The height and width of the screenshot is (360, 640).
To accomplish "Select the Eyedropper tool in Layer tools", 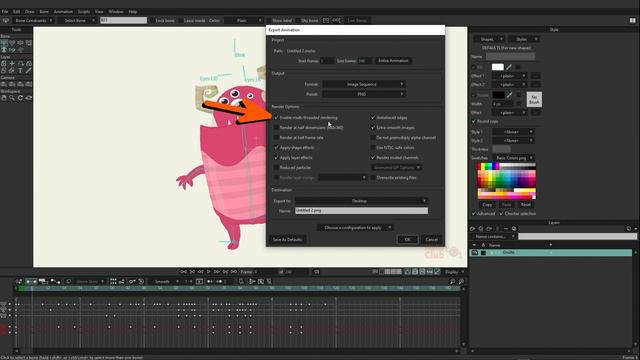I will tap(29, 71).
